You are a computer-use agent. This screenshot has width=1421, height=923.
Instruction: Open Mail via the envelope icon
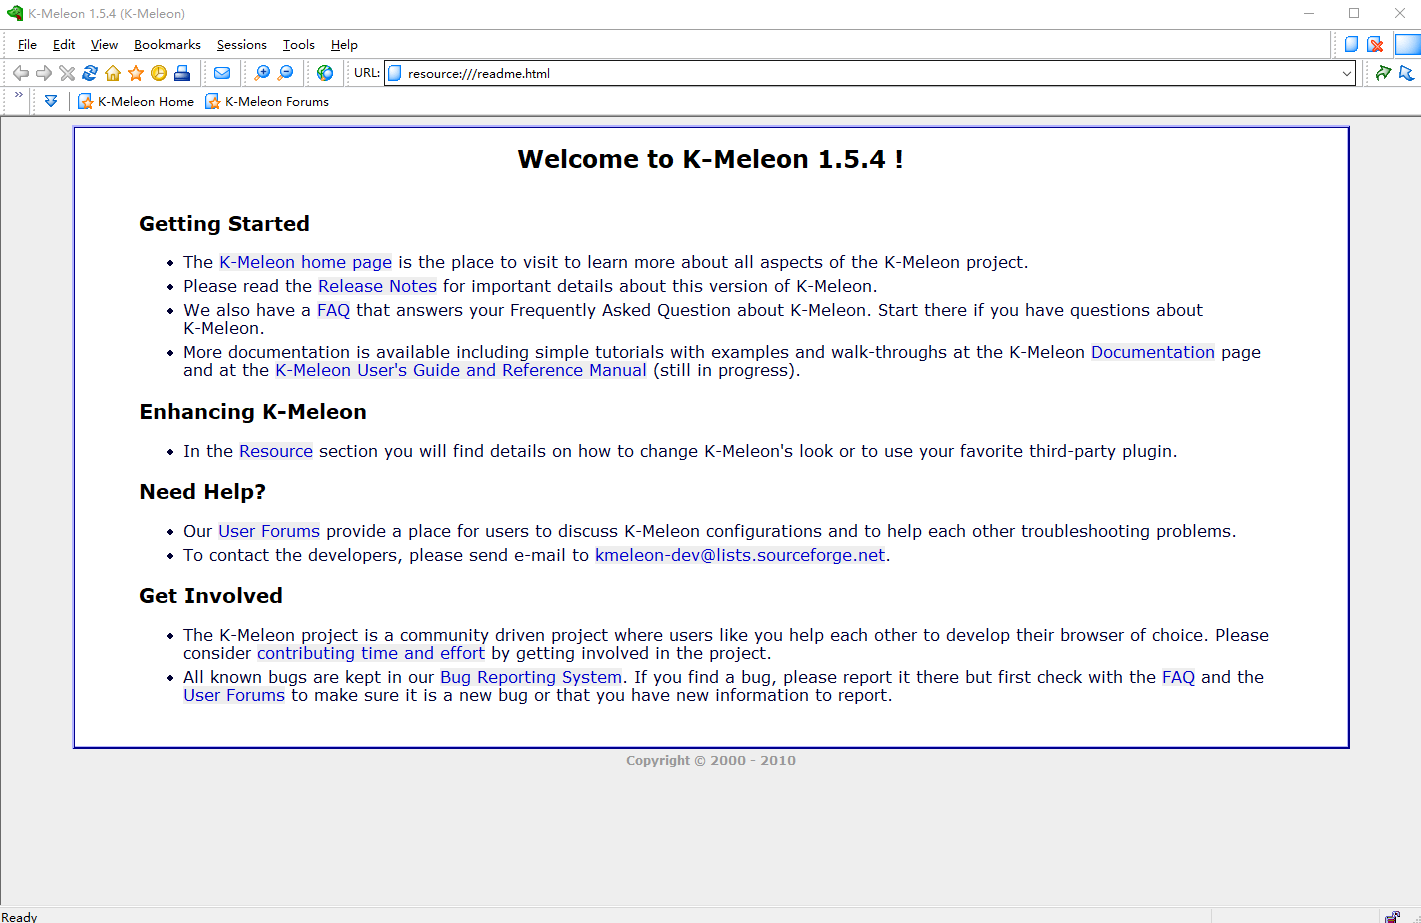tap(222, 73)
